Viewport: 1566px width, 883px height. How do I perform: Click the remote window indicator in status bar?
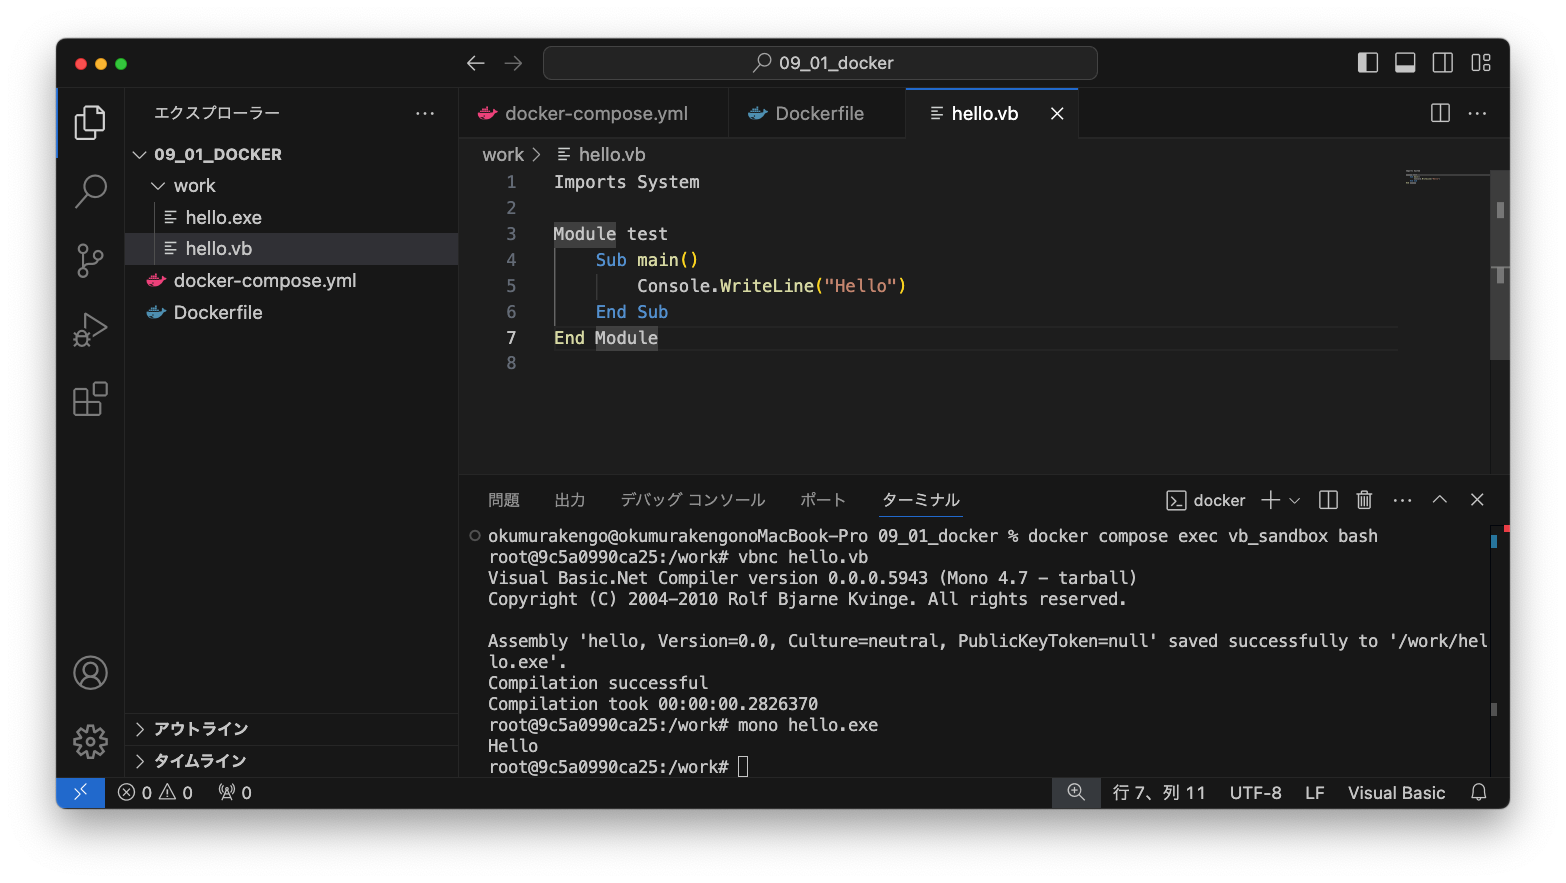(81, 793)
